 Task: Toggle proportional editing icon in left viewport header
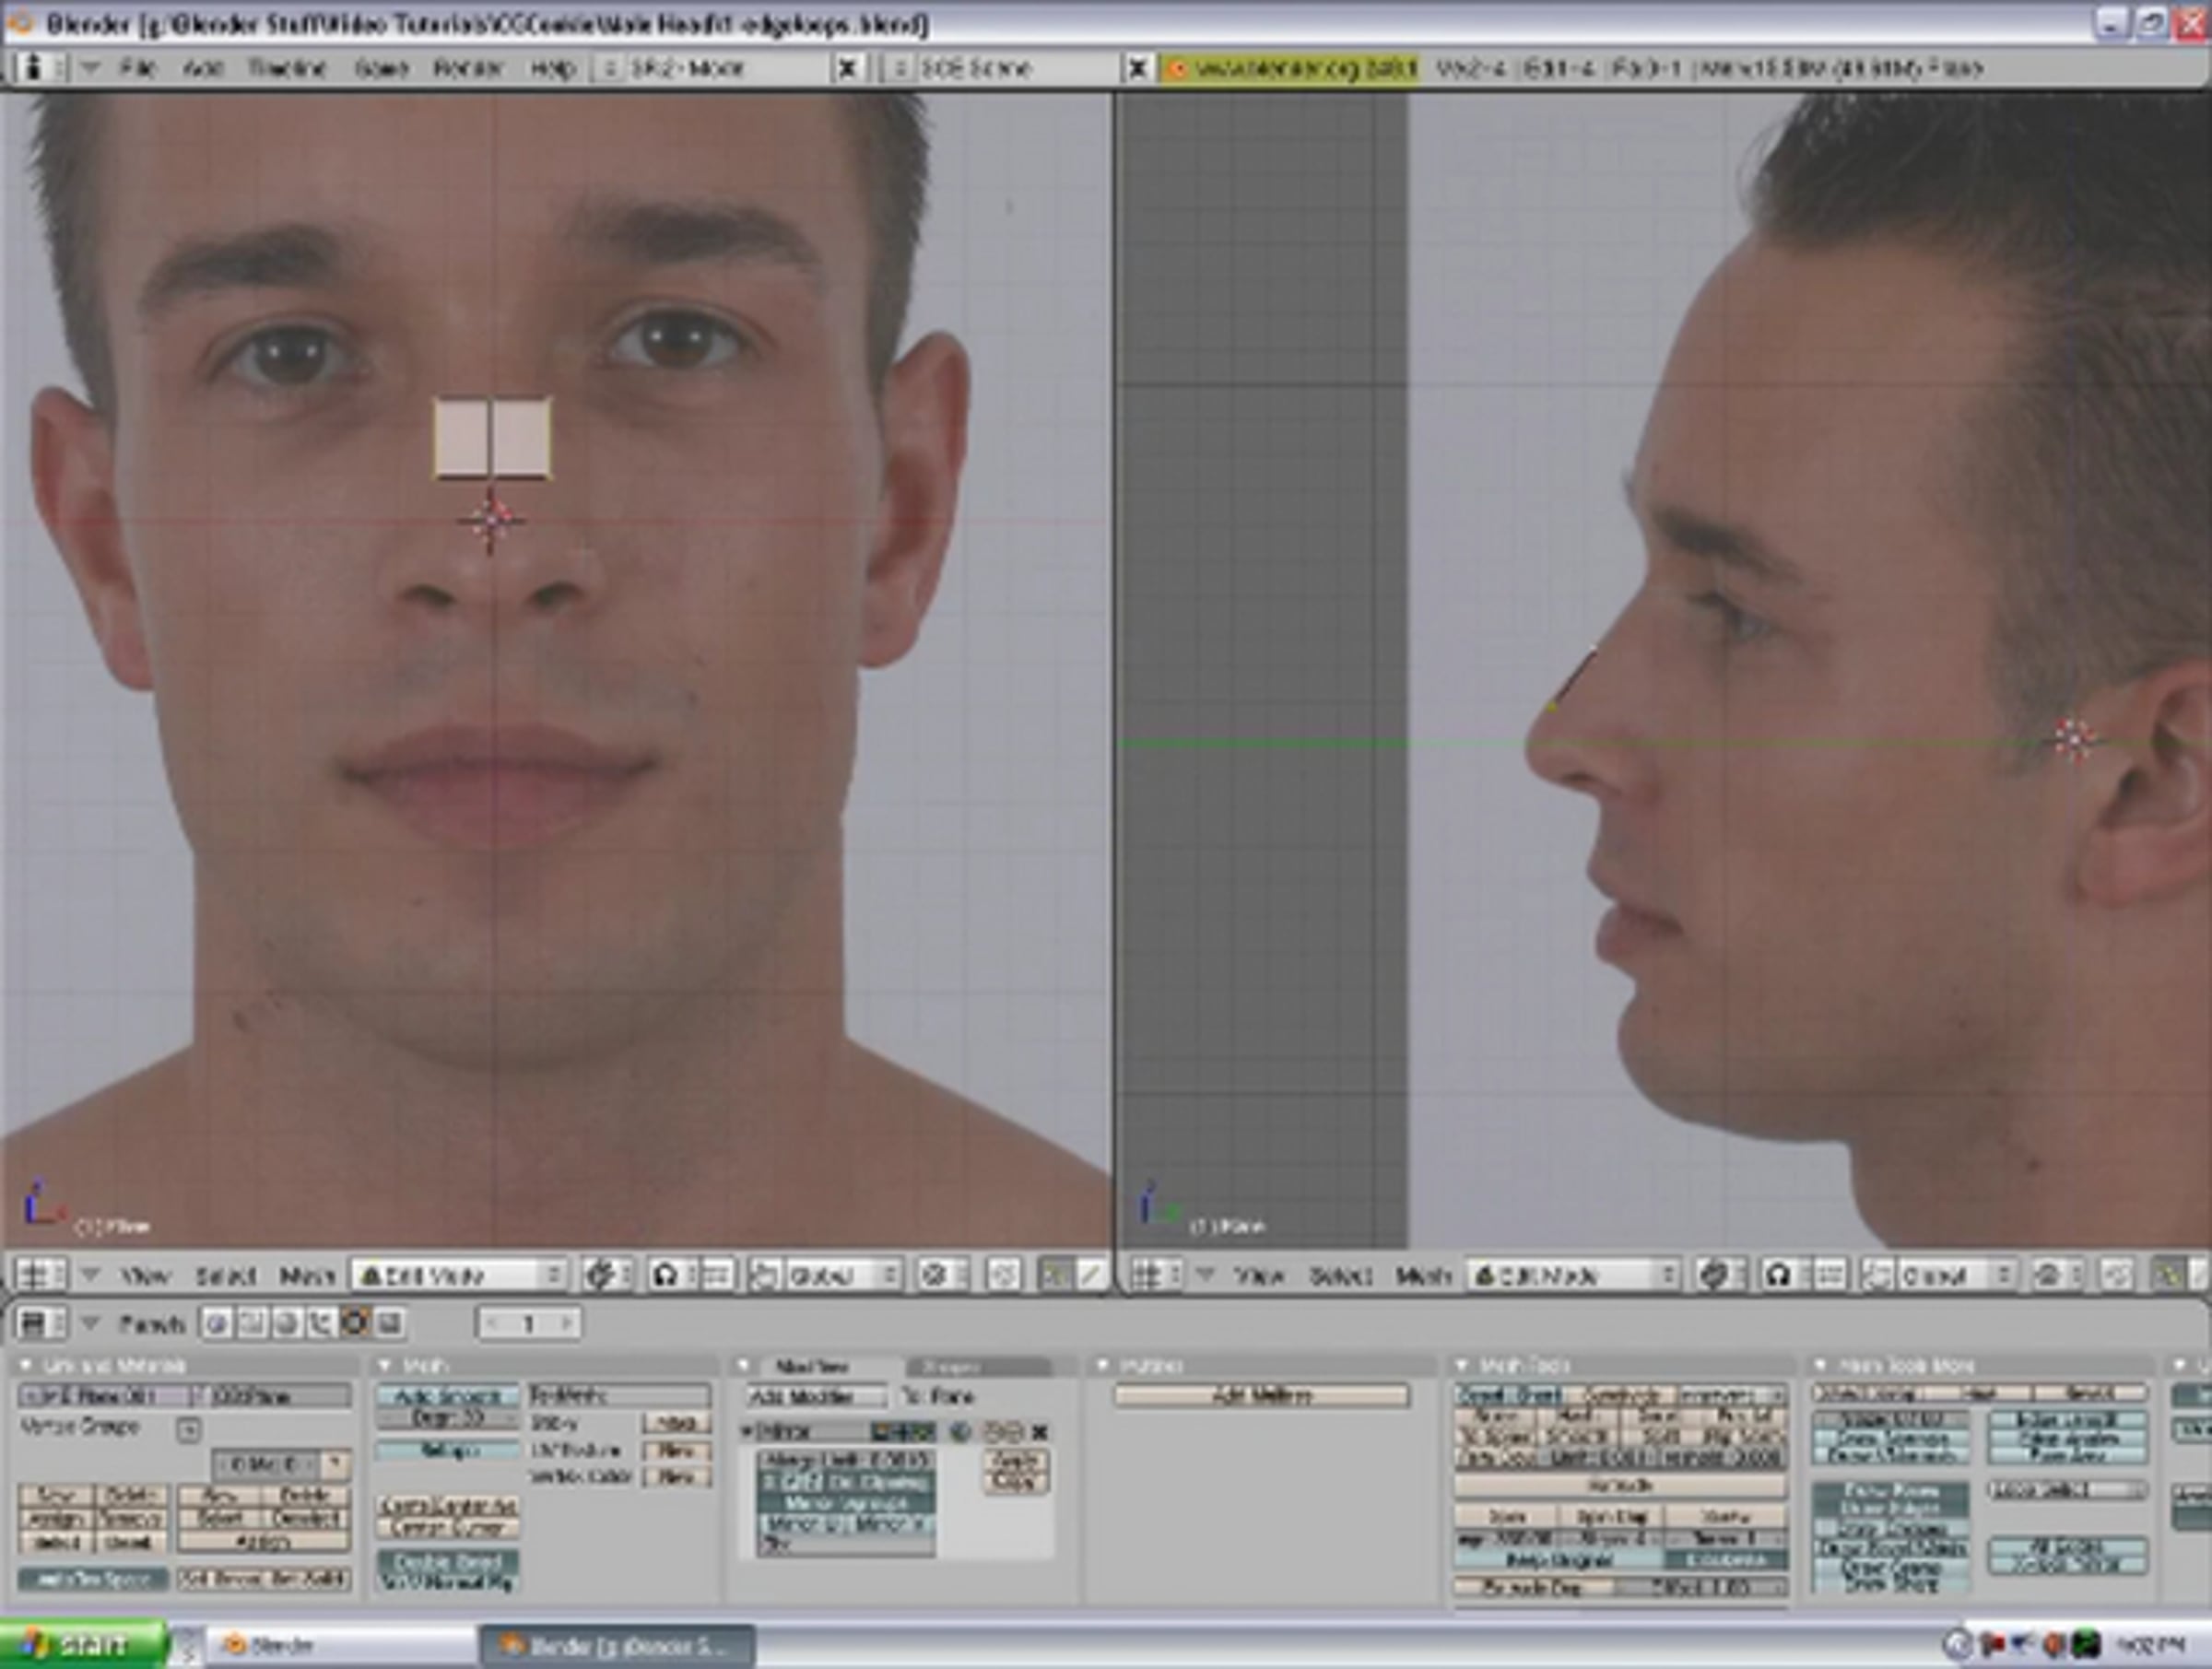pos(936,1275)
